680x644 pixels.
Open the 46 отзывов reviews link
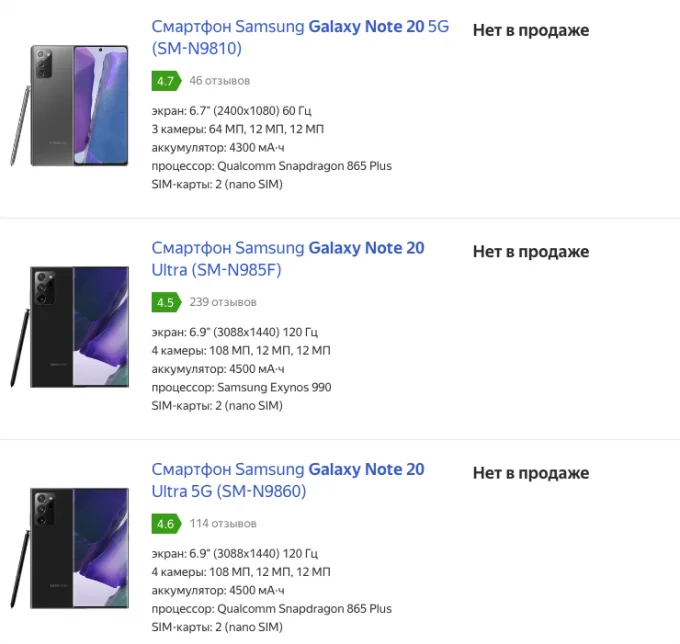[x=219, y=81]
